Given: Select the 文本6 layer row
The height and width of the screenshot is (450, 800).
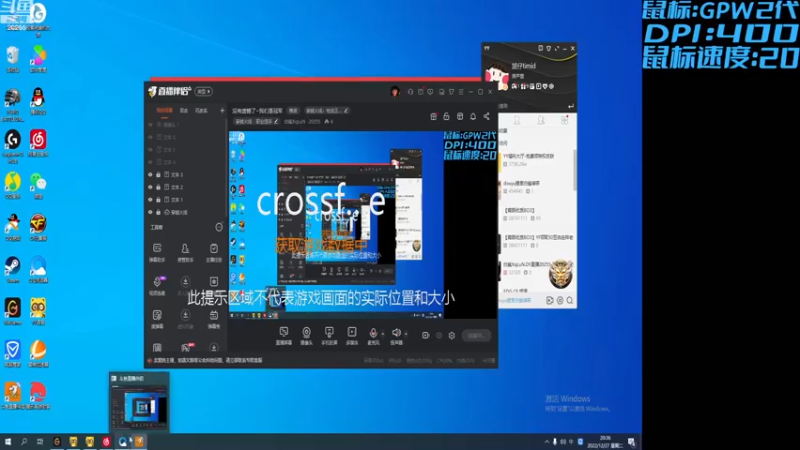Looking at the screenshot, I should click(186, 137).
